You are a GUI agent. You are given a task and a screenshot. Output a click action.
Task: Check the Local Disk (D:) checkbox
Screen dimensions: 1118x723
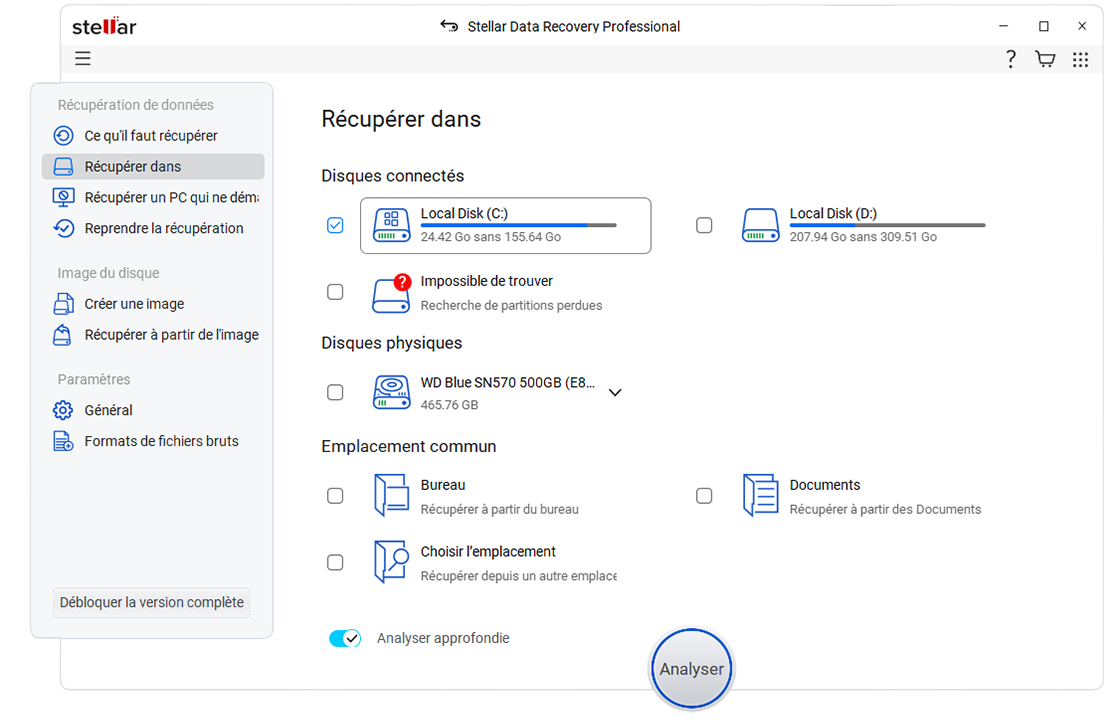pyautogui.click(x=704, y=225)
